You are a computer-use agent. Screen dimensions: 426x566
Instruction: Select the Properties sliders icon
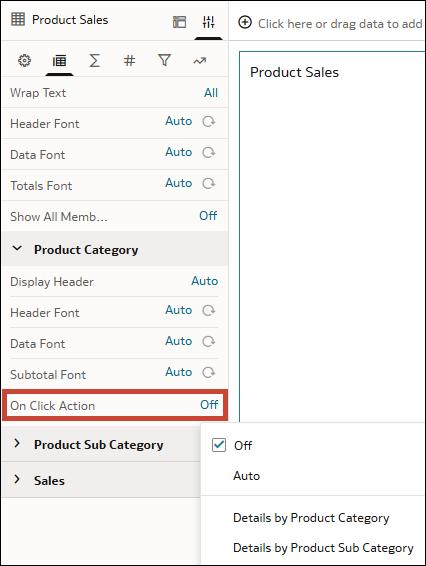pyautogui.click(x=208, y=22)
